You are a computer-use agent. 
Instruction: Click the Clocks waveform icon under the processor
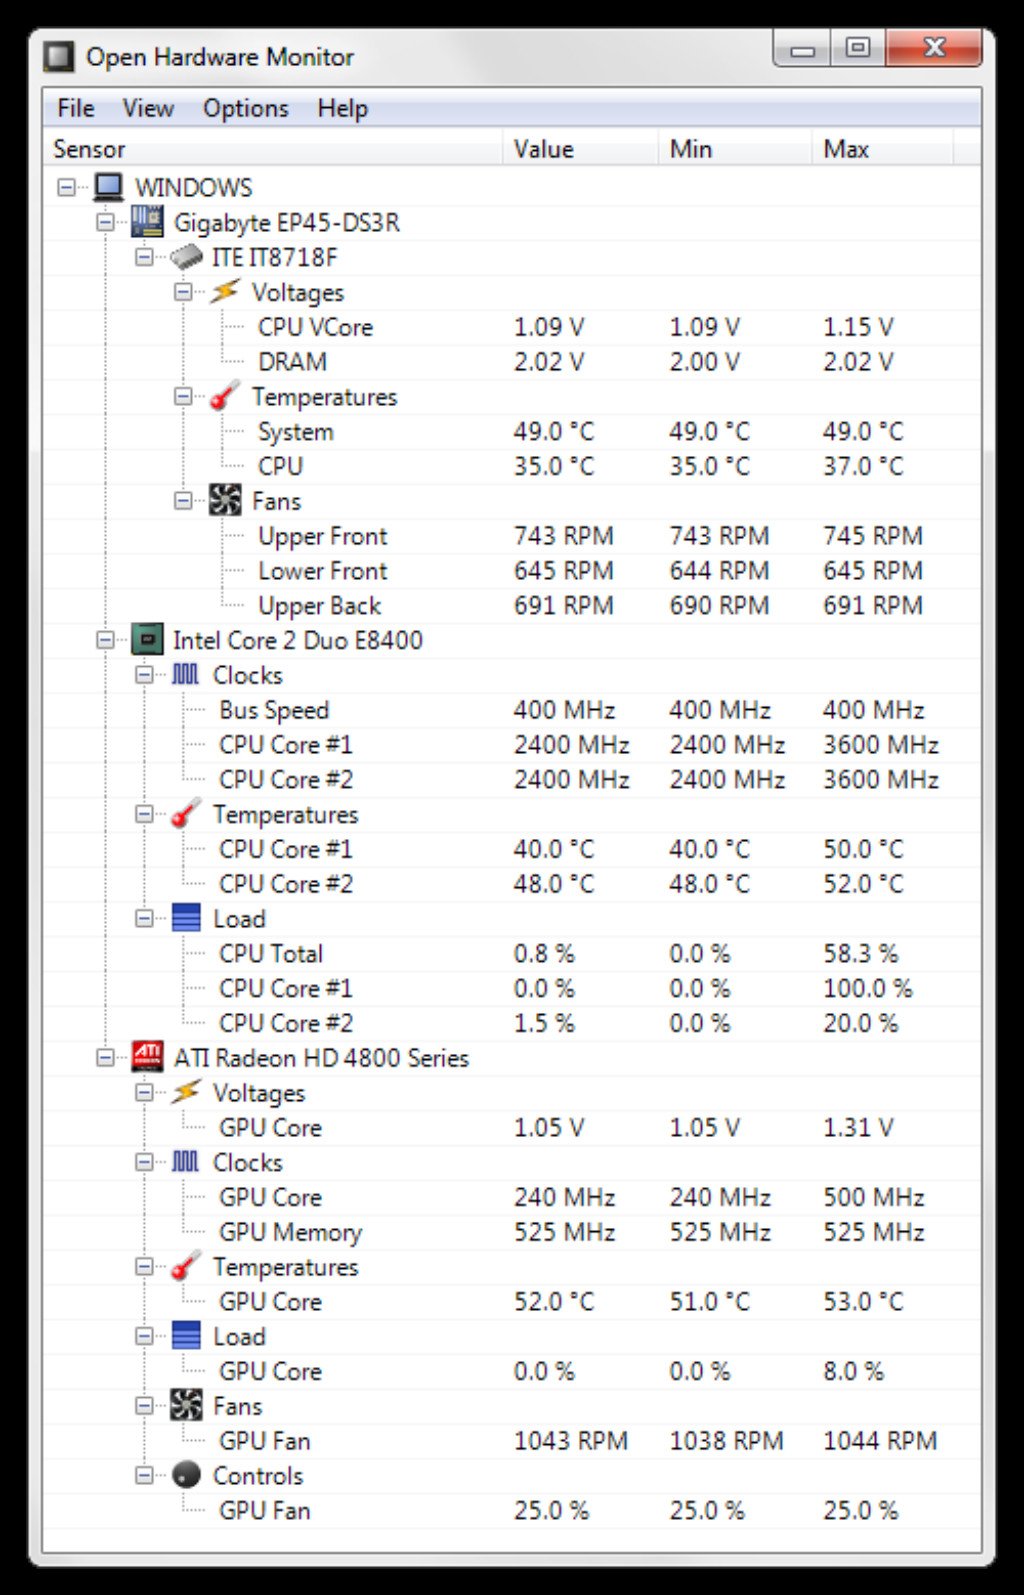187,675
